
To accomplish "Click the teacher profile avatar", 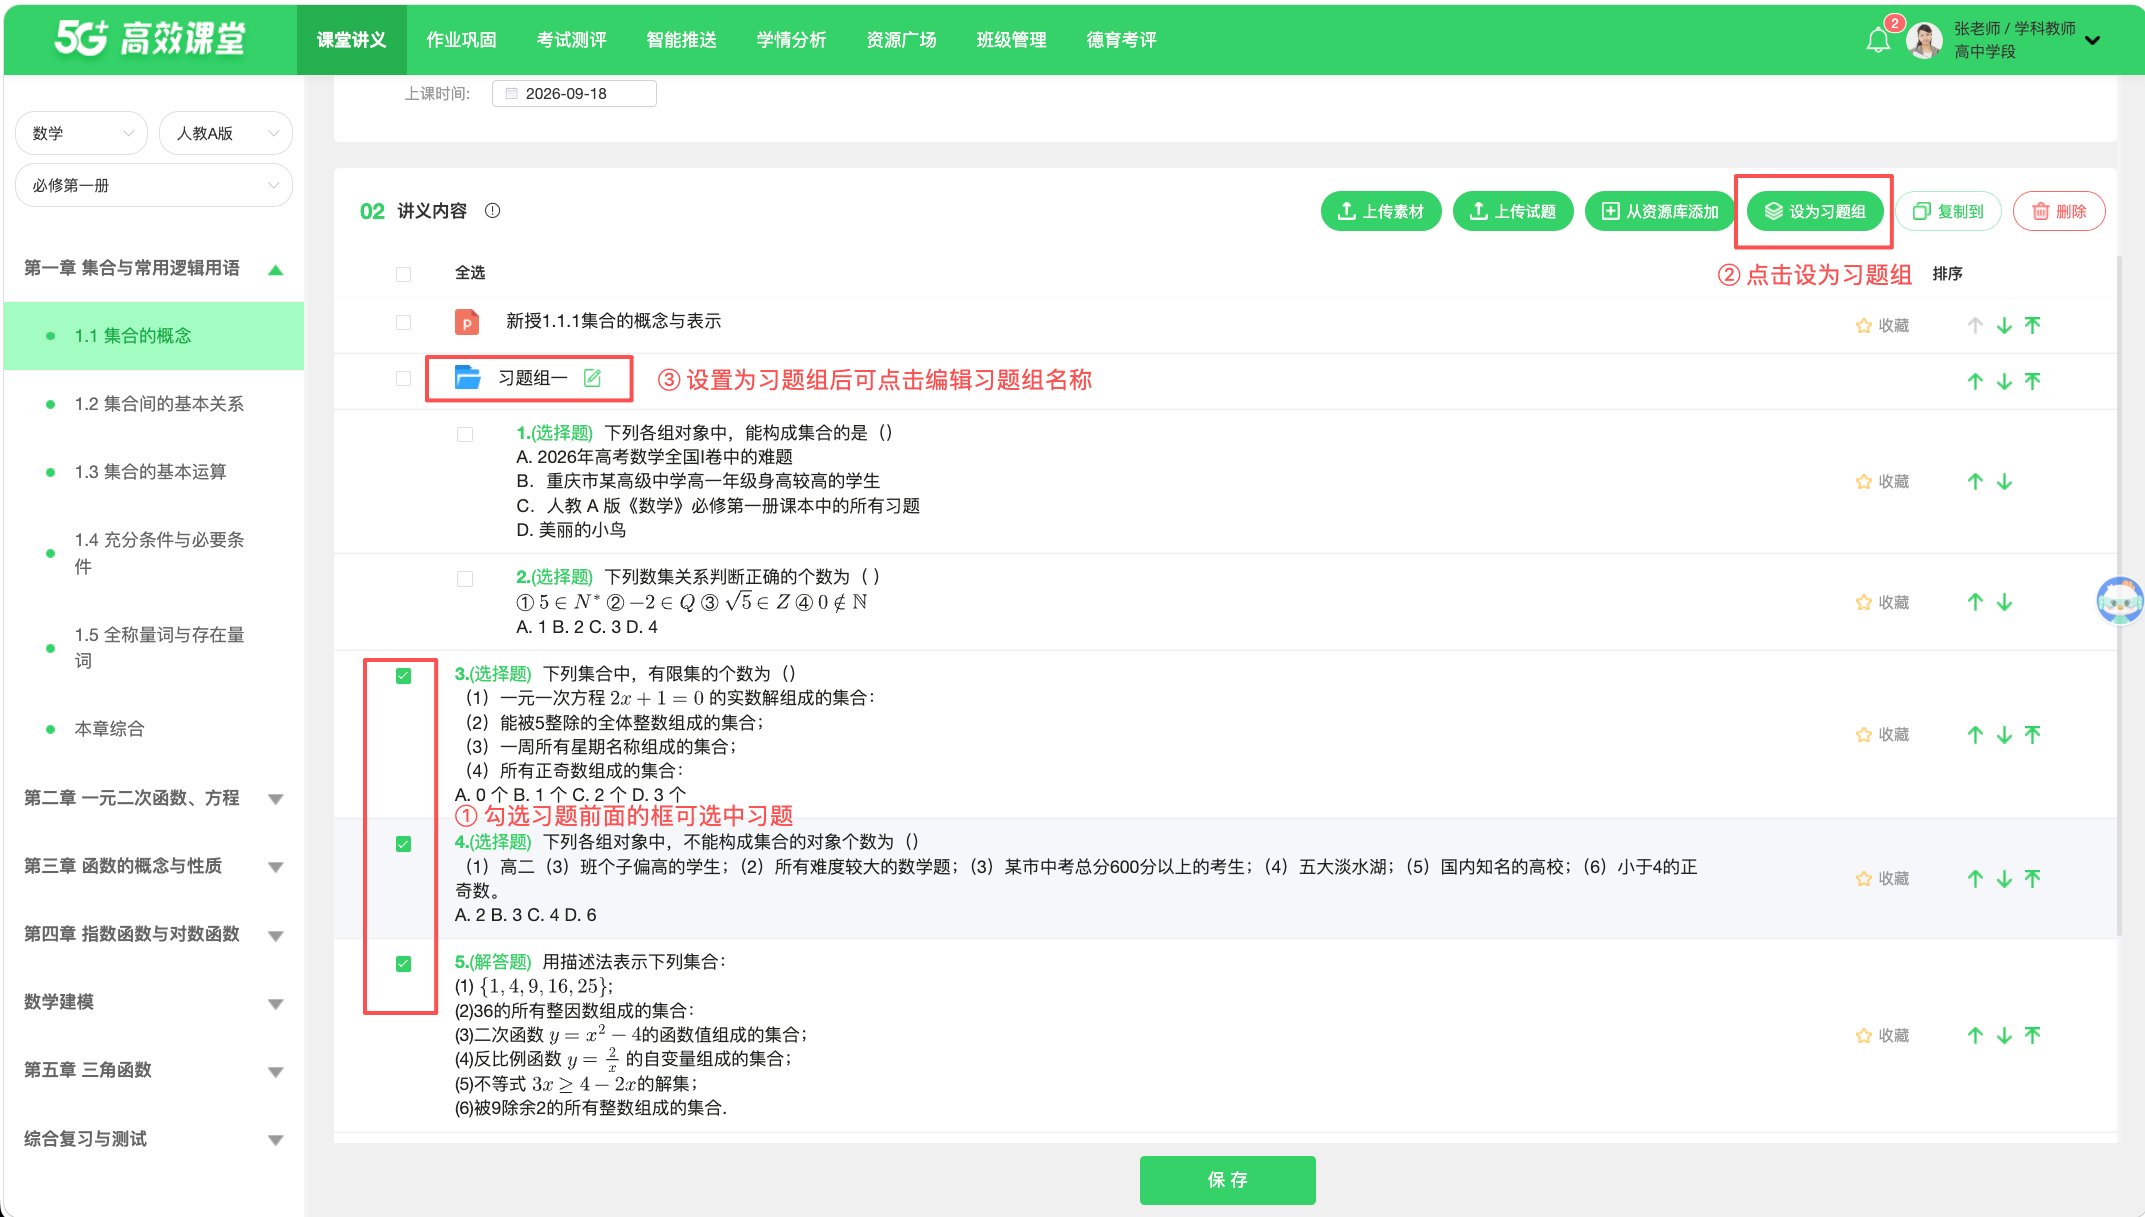I will [1924, 40].
